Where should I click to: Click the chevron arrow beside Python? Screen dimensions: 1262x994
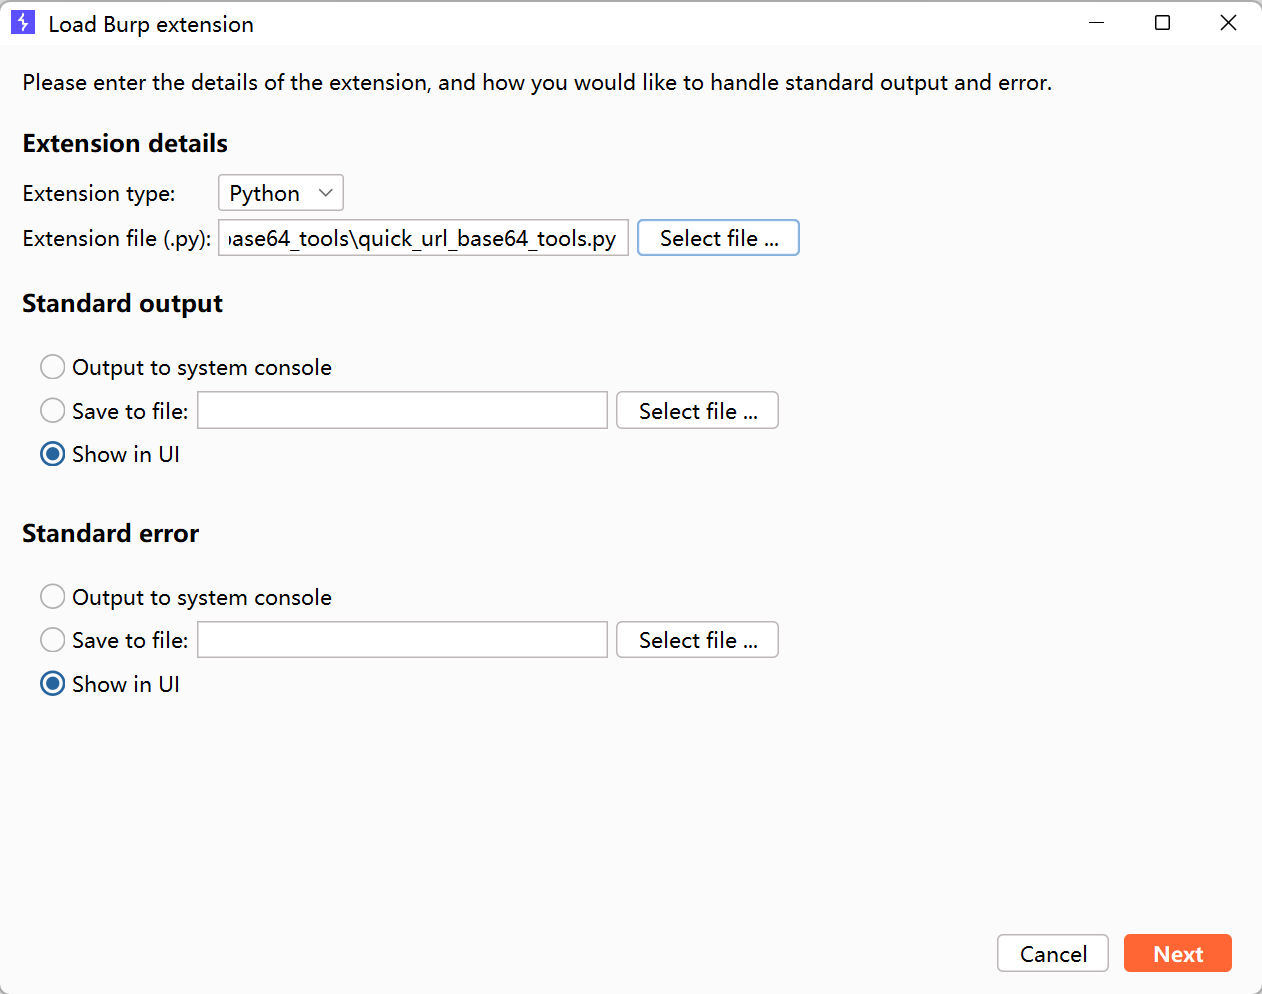[325, 193]
